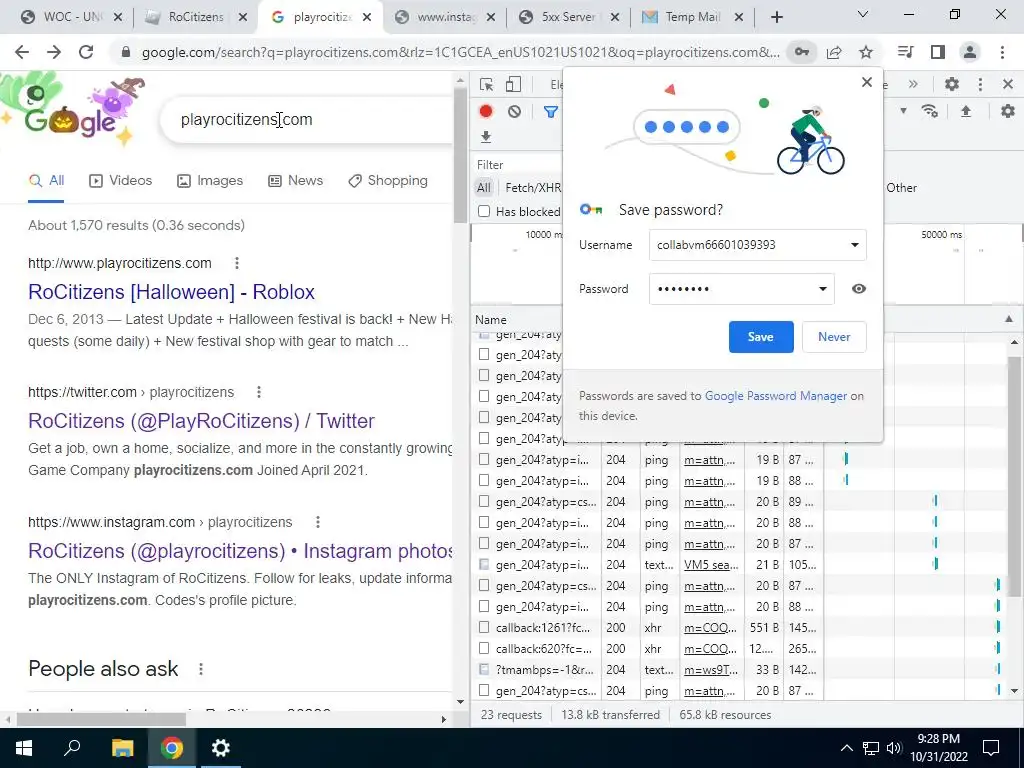The image size is (1024, 768).
Task: Click the browser forward arrow
Action: pos(54,52)
